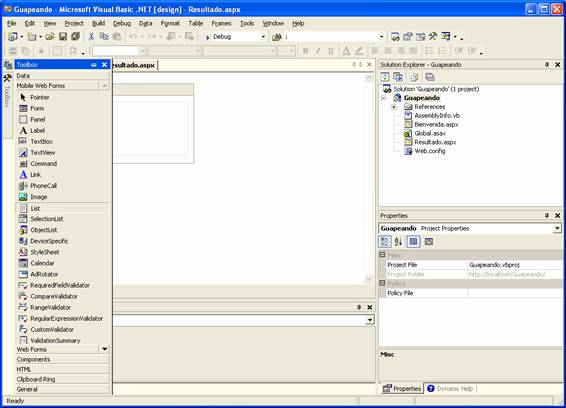
Task: Select the PhoneCall control
Action: coord(62,186)
